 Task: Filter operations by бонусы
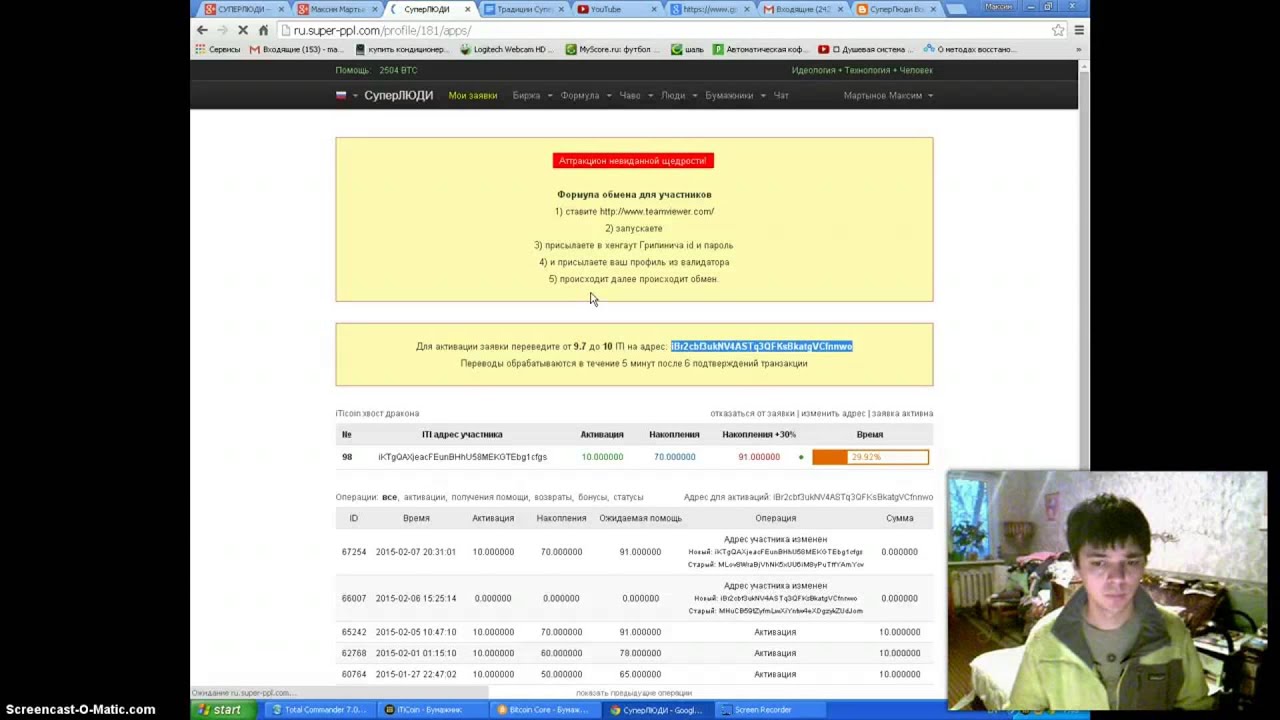(x=596, y=497)
